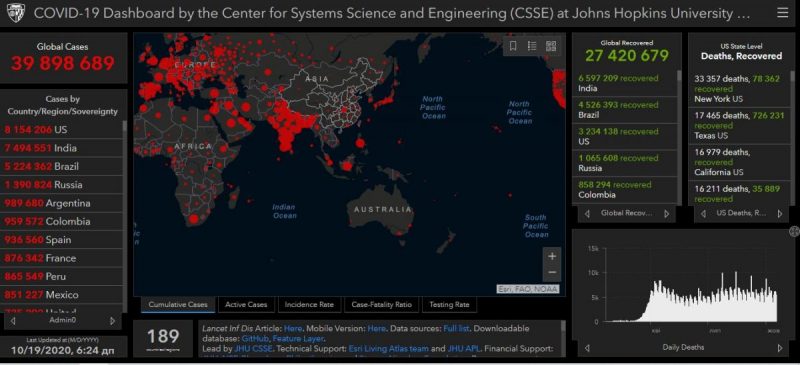Image resolution: width=800 pixels, height=365 pixels.
Task: Select the Argentina row in cases list
Action: click(x=62, y=203)
